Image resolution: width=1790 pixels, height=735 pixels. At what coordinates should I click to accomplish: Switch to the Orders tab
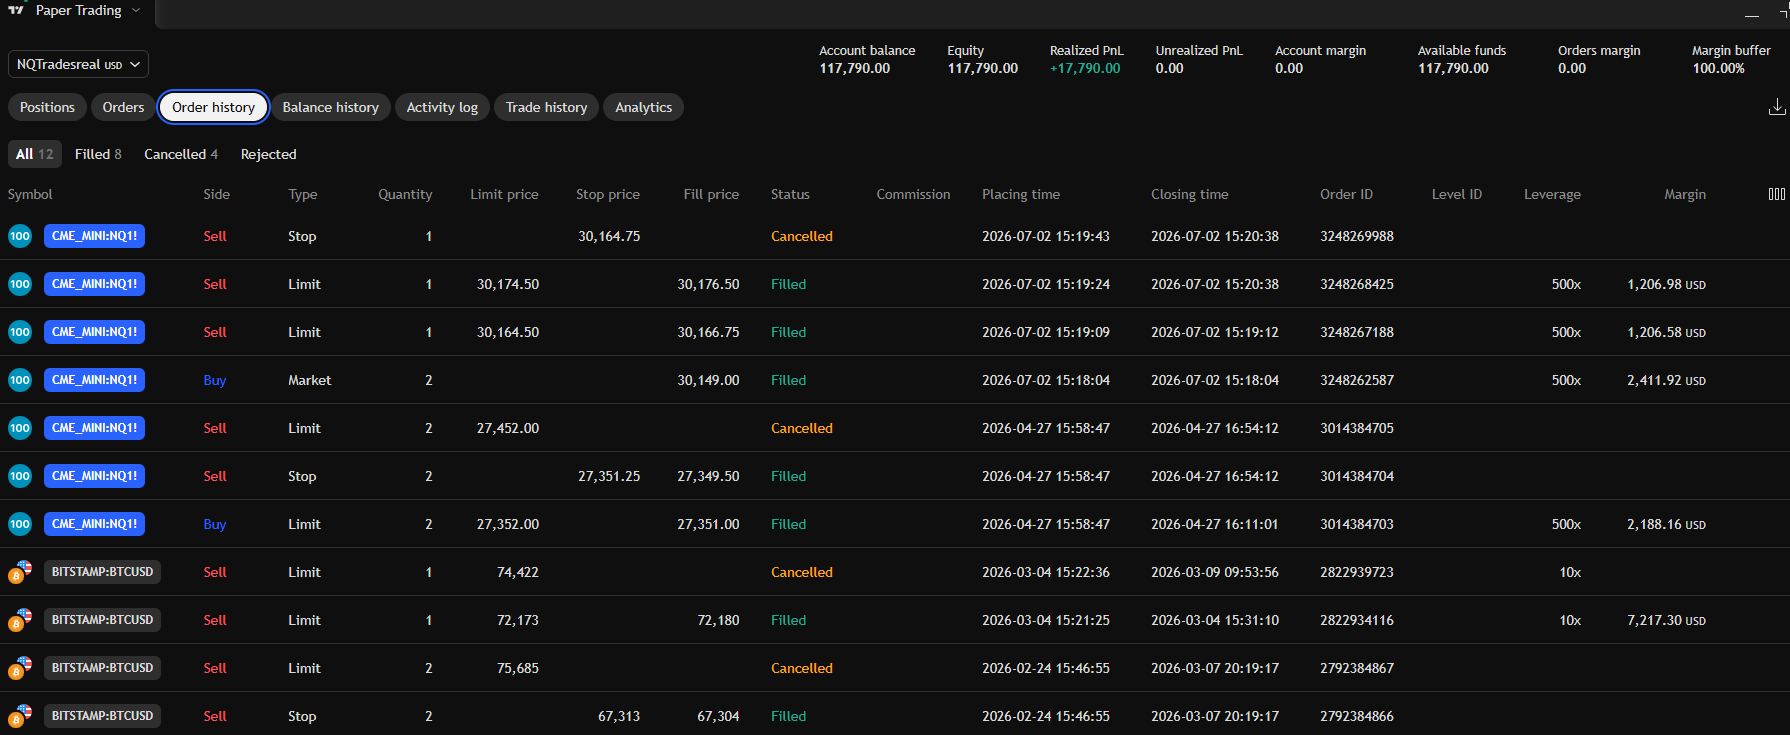(x=123, y=107)
